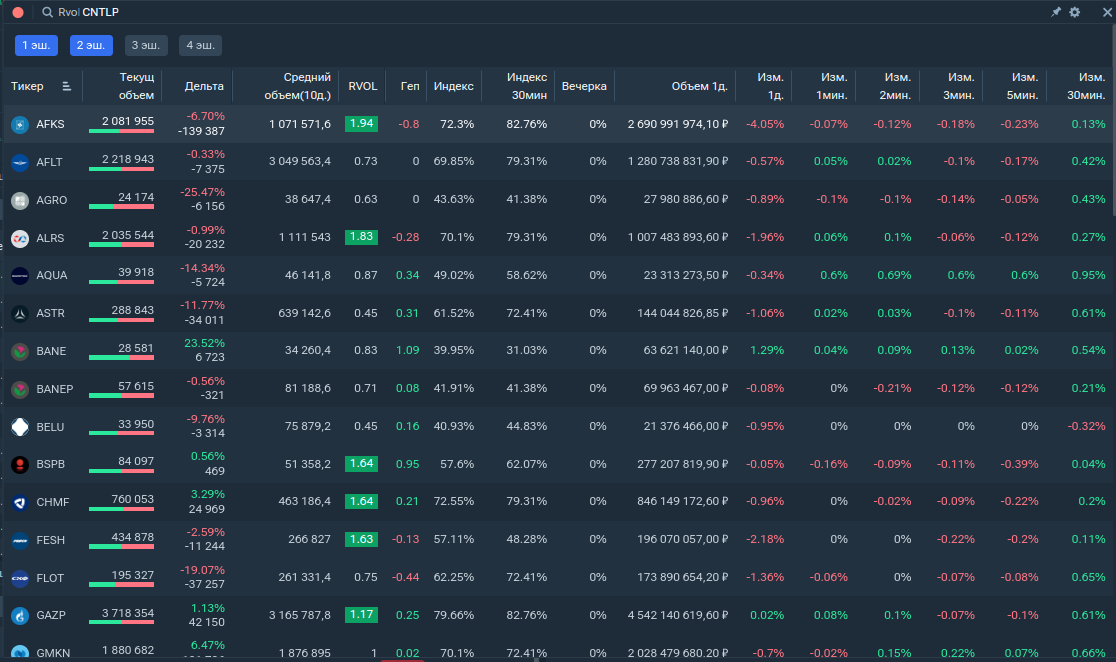
Task: Enable the 3 эш. filter
Action: point(146,46)
